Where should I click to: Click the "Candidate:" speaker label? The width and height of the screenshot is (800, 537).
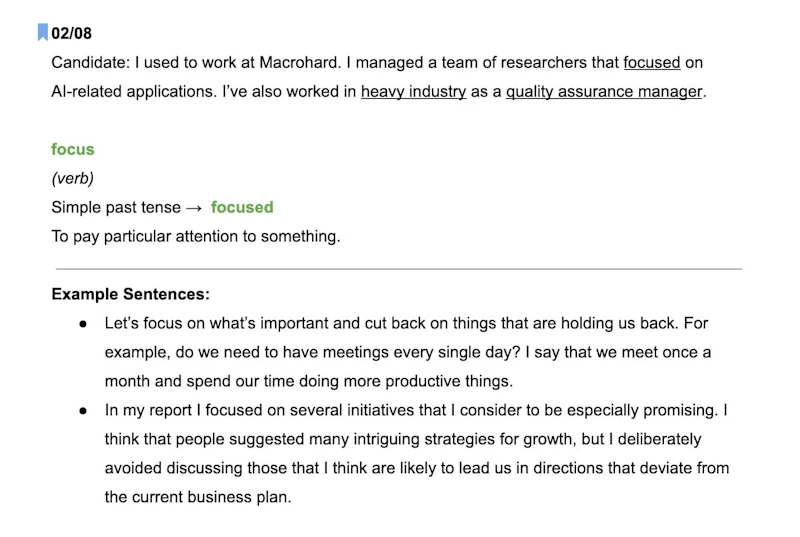(91, 62)
